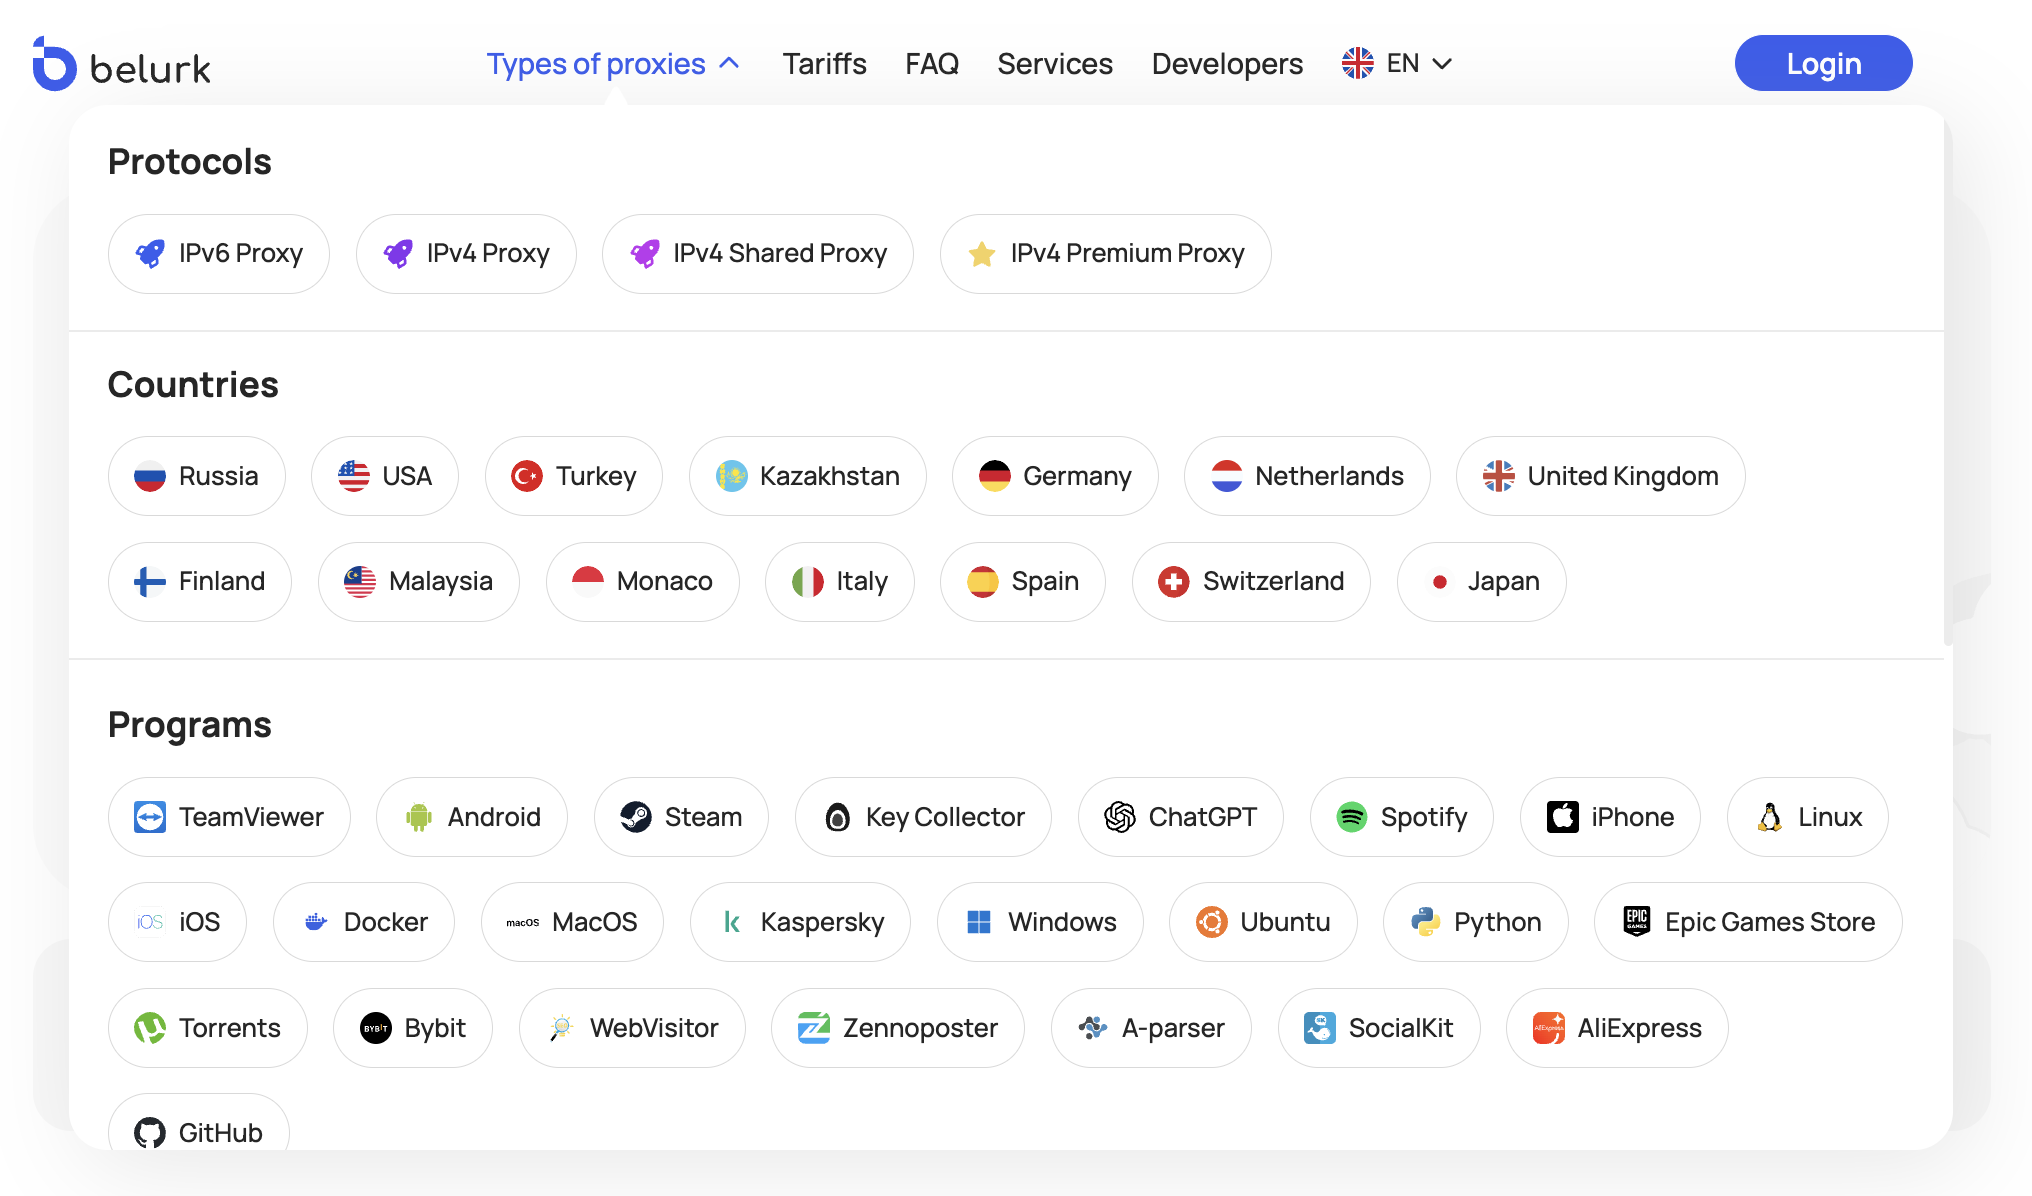Open the ChatGPT logo icon
This screenshot has height=1196, width=2032.
point(1120,817)
